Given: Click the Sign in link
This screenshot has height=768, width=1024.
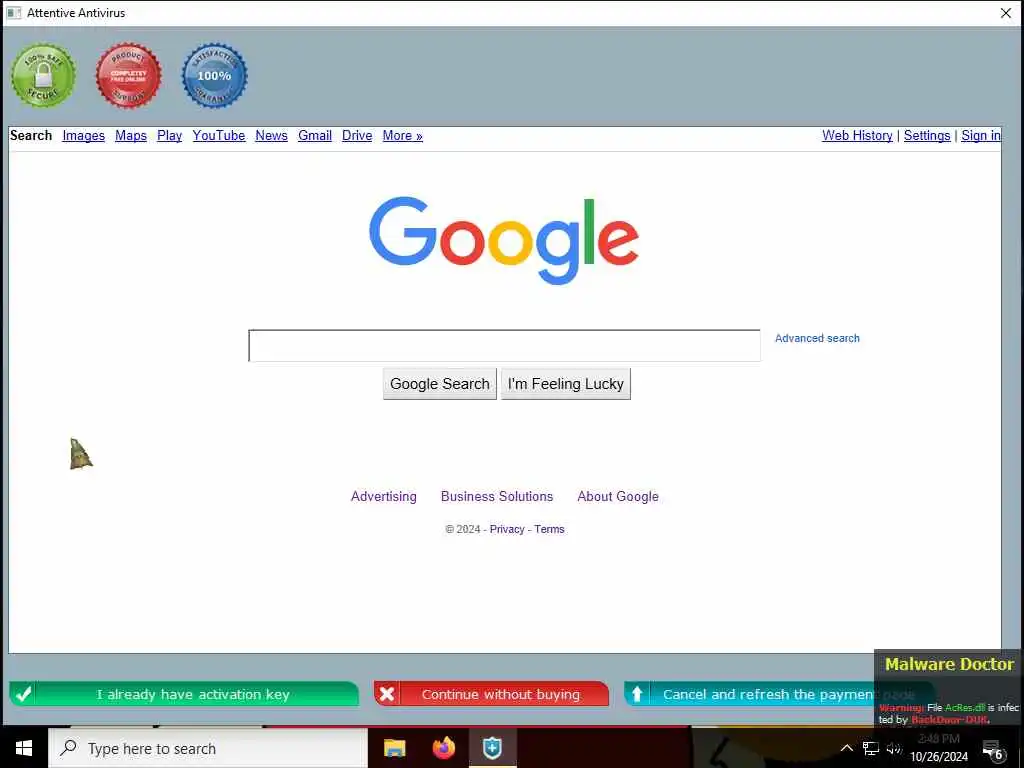Looking at the screenshot, I should [980, 135].
